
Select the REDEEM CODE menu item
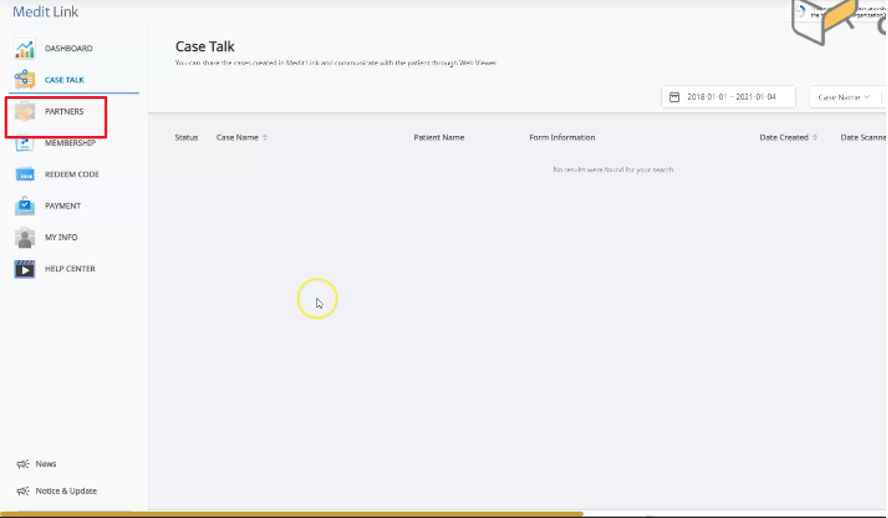tap(72, 175)
